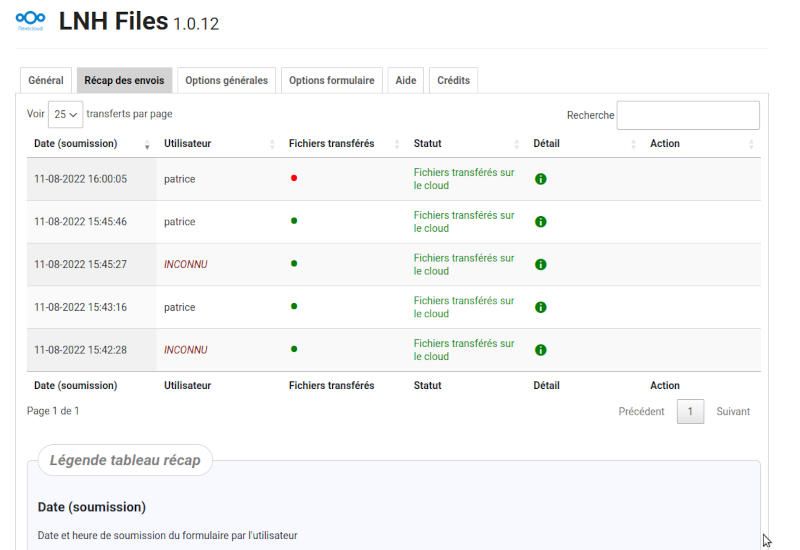Click legend description 'Date et heure de soumission'
Image resolution: width=800 pixels, height=550 pixels.
[167, 536]
